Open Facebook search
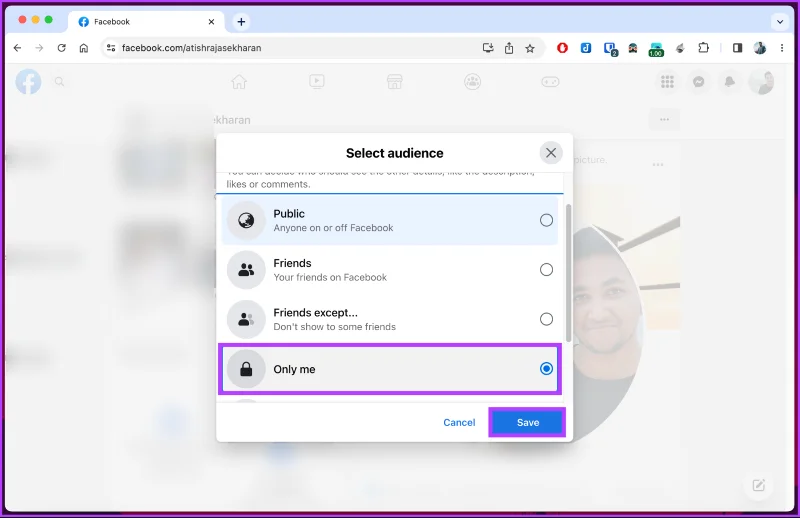 pyautogui.click(x=59, y=82)
